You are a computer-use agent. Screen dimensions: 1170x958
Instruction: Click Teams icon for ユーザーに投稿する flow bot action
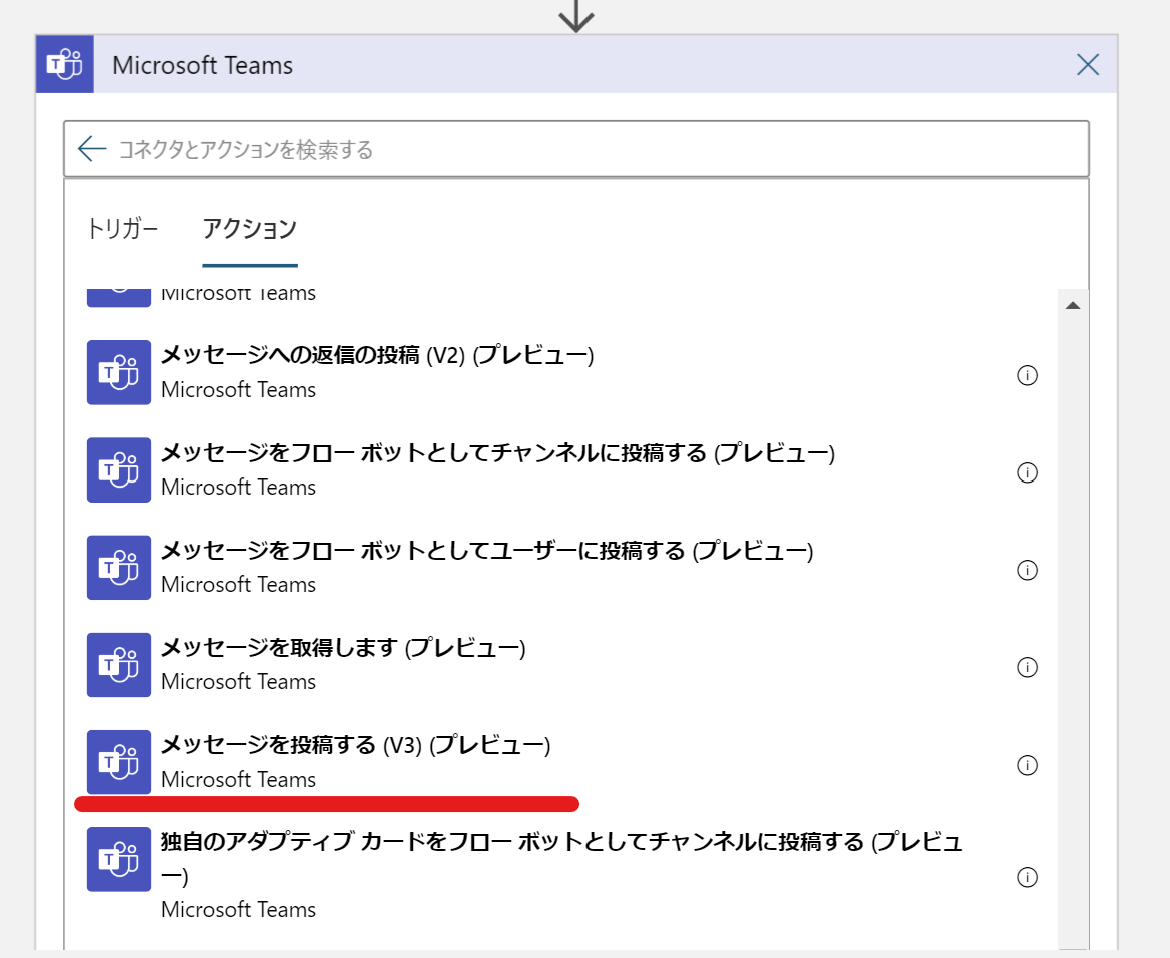click(x=119, y=568)
